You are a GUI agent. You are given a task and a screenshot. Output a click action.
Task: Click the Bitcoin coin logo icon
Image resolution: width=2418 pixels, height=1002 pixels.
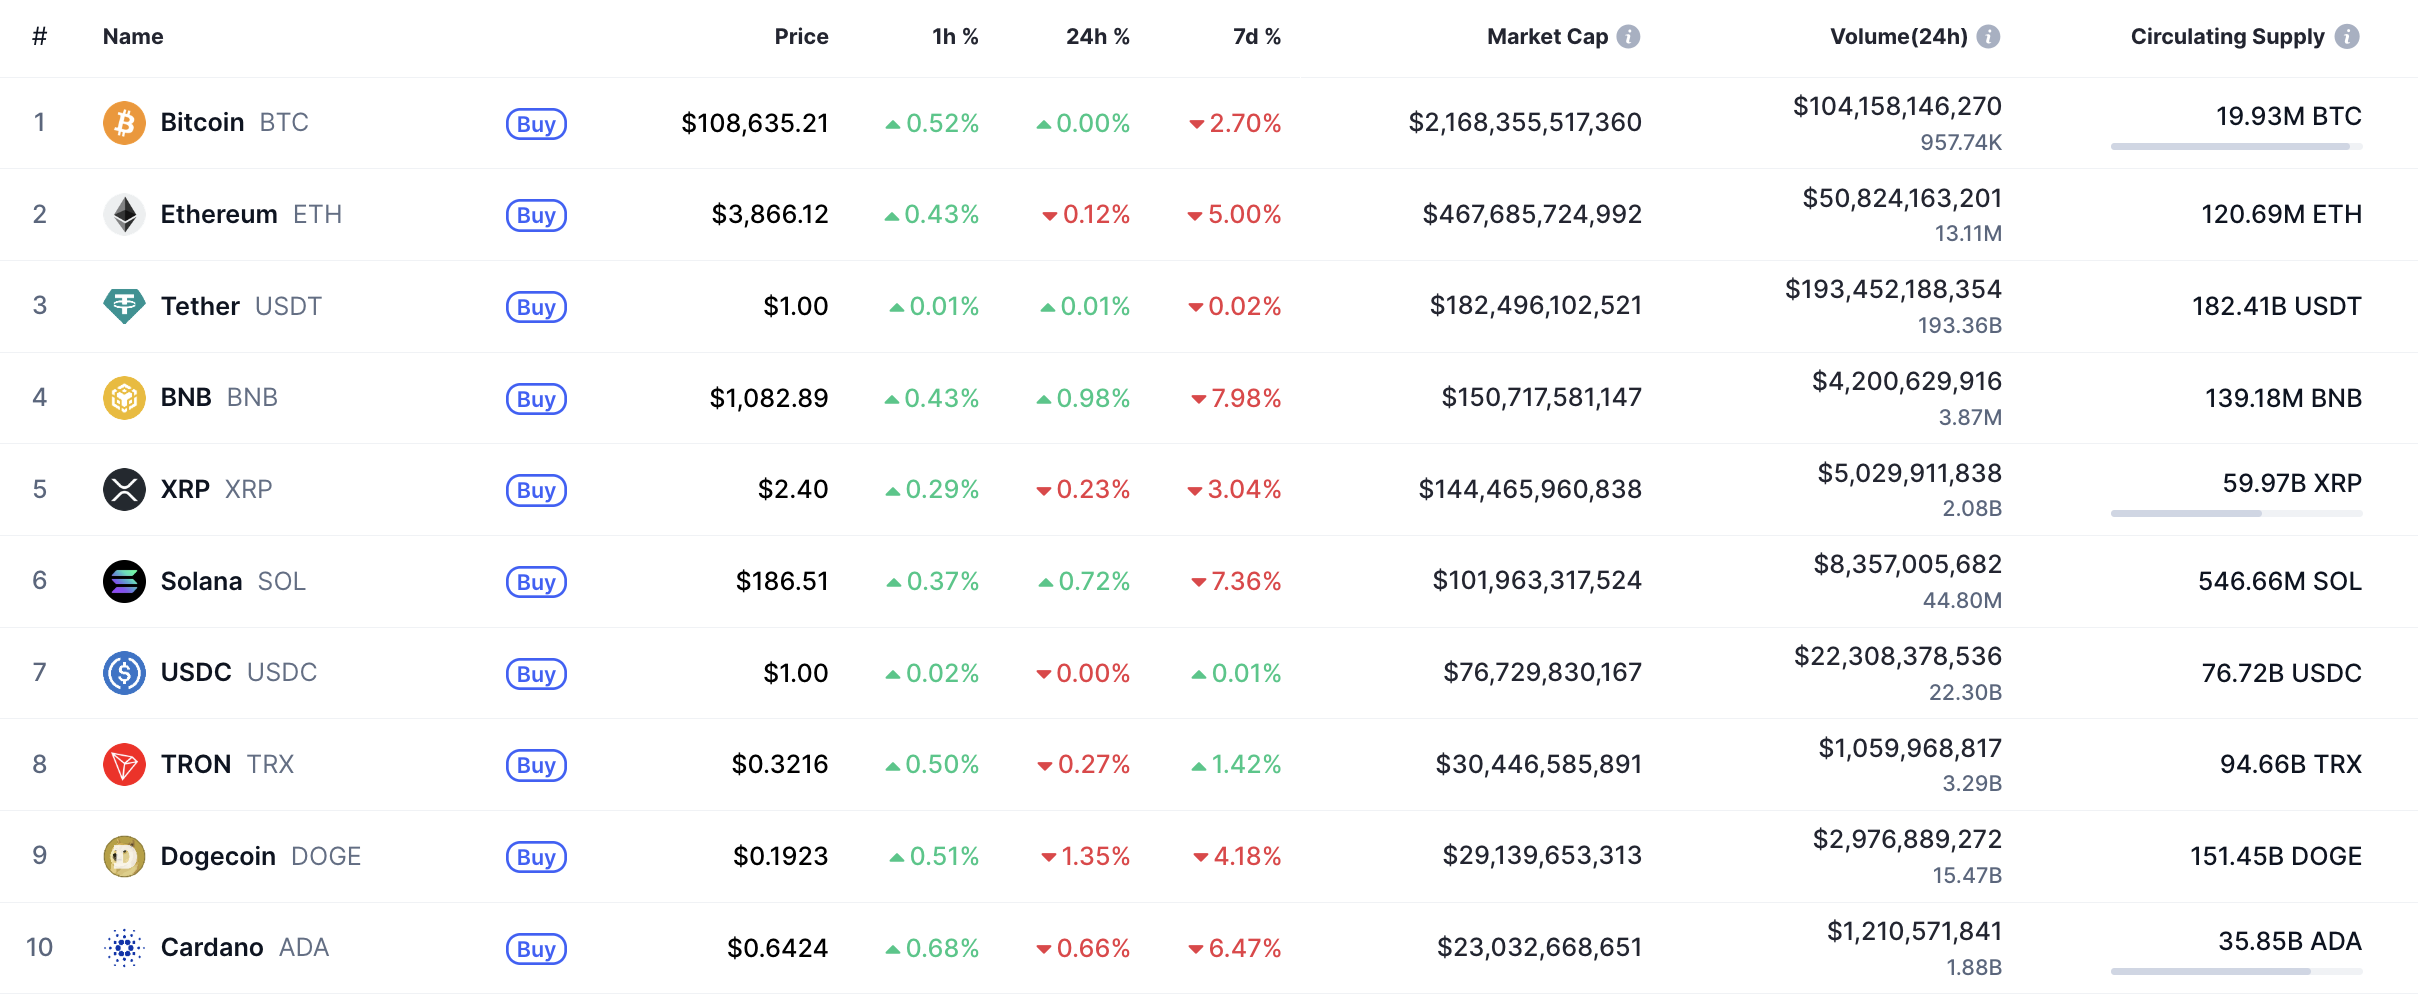[x=124, y=123]
